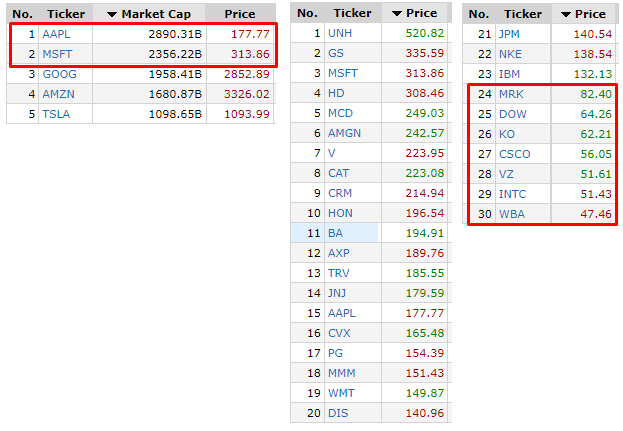Viewport: 623px width, 431px height.
Task: Click Price header in the left table
Action: point(240,14)
